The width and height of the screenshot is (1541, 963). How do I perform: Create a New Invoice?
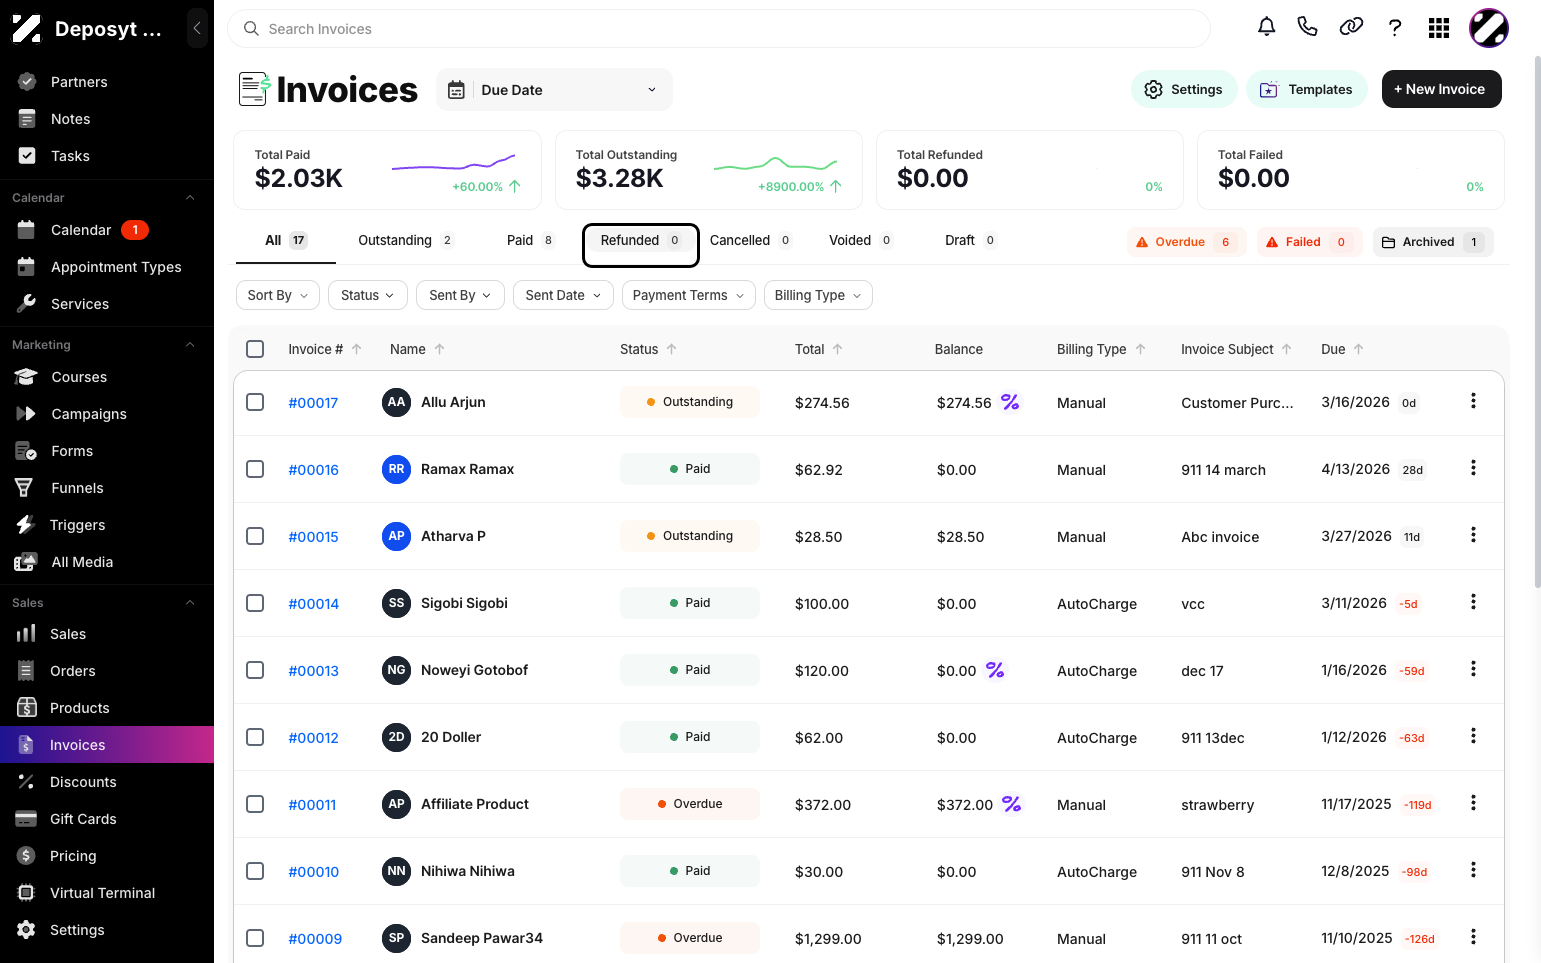[1441, 89]
